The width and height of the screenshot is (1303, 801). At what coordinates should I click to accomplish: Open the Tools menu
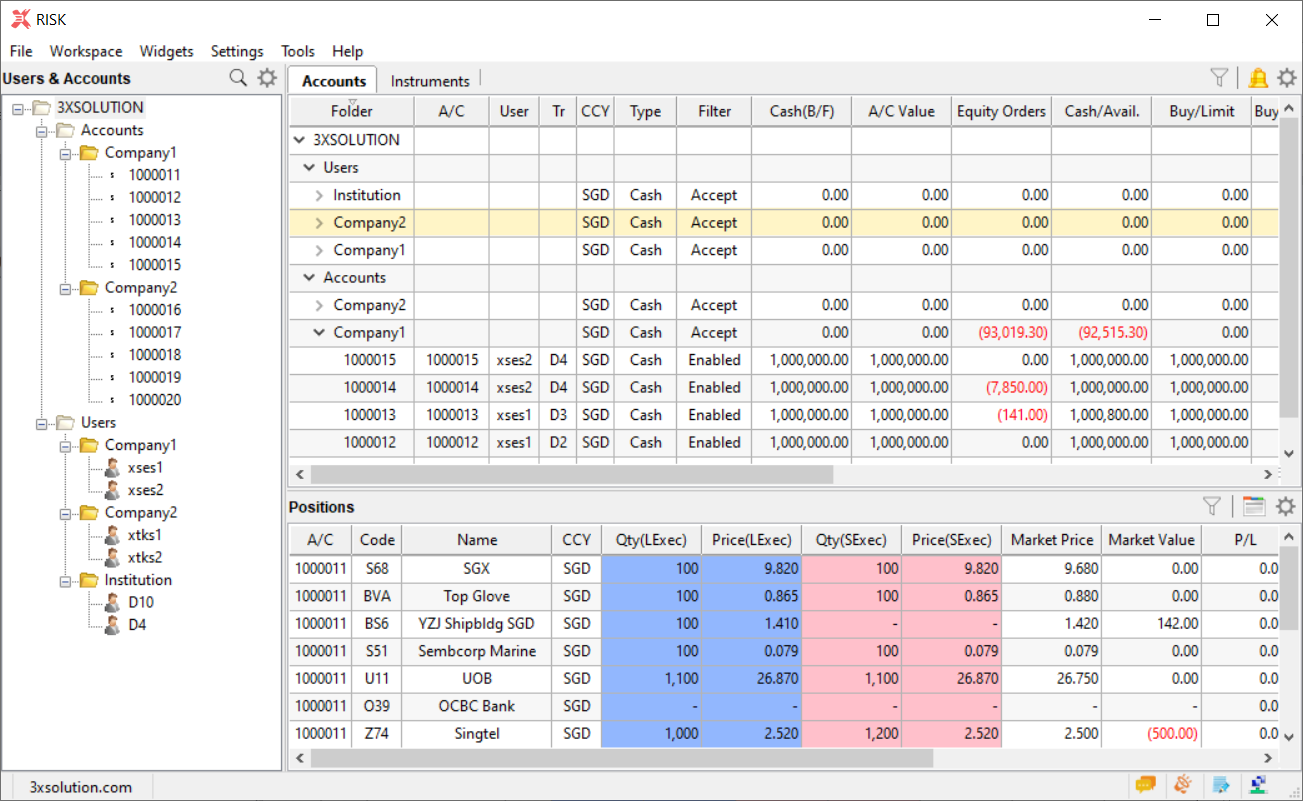(x=297, y=51)
